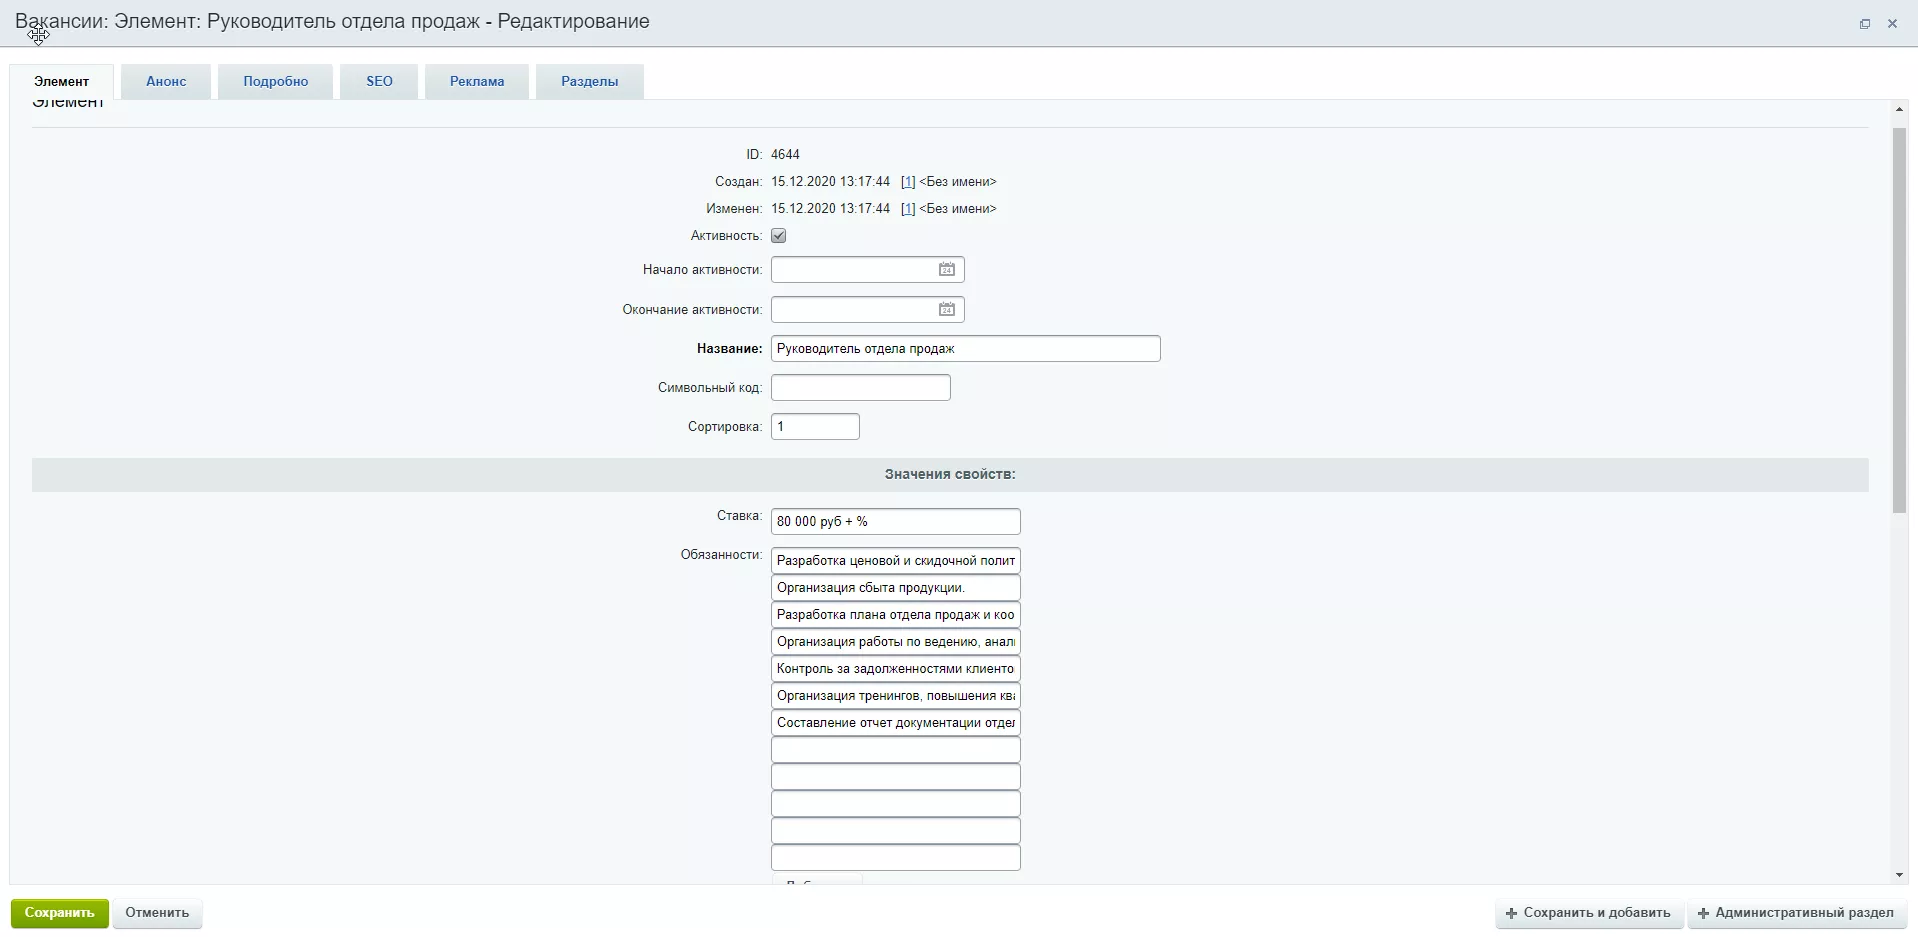Click the scrollbar up arrow
Screen dimensions: 1918x937
pos(1899,109)
